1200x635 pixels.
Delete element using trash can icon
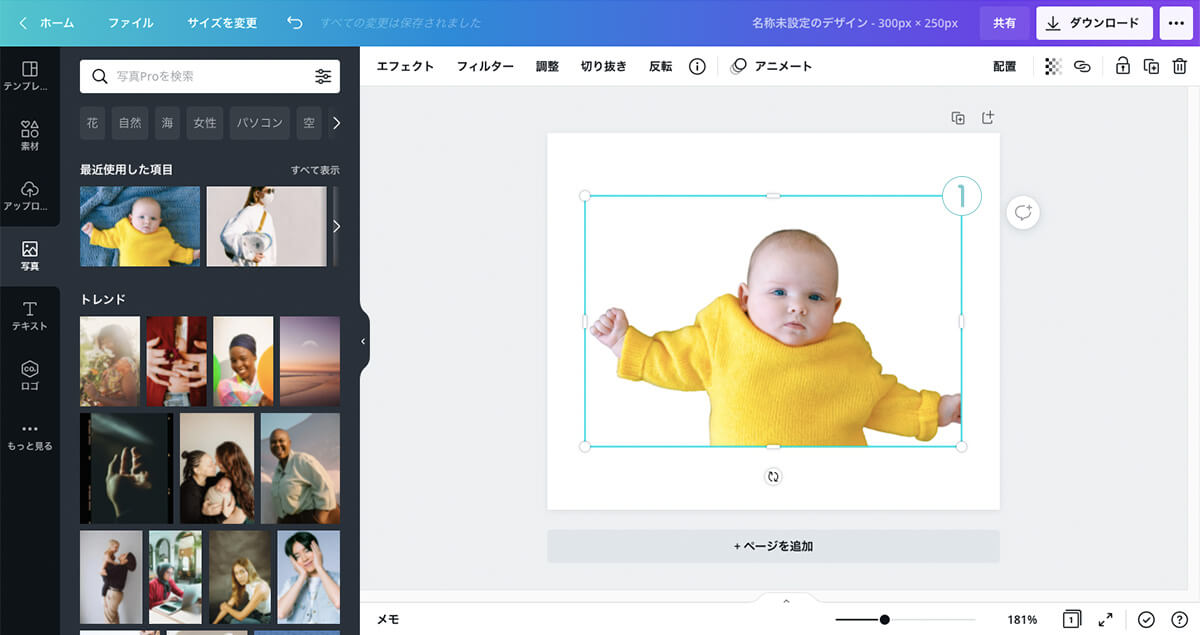pyautogui.click(x=1179, y=67)
